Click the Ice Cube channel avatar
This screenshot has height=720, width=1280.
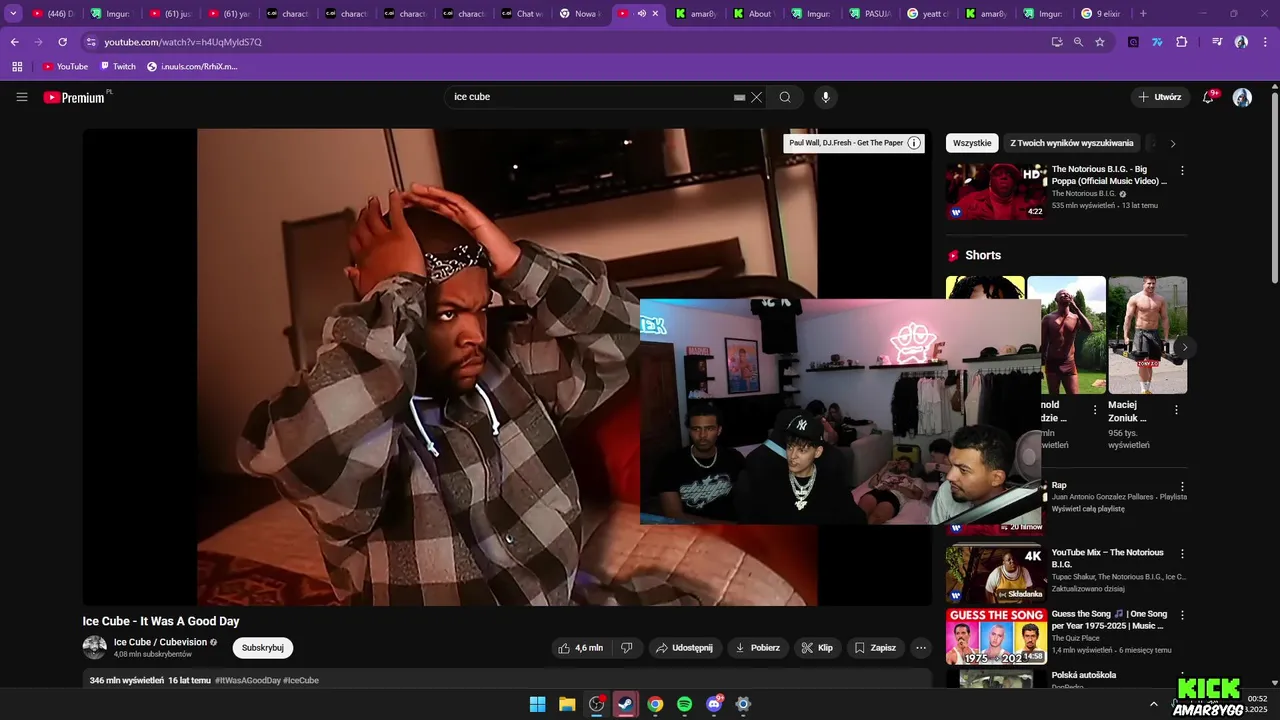[95, 647]
